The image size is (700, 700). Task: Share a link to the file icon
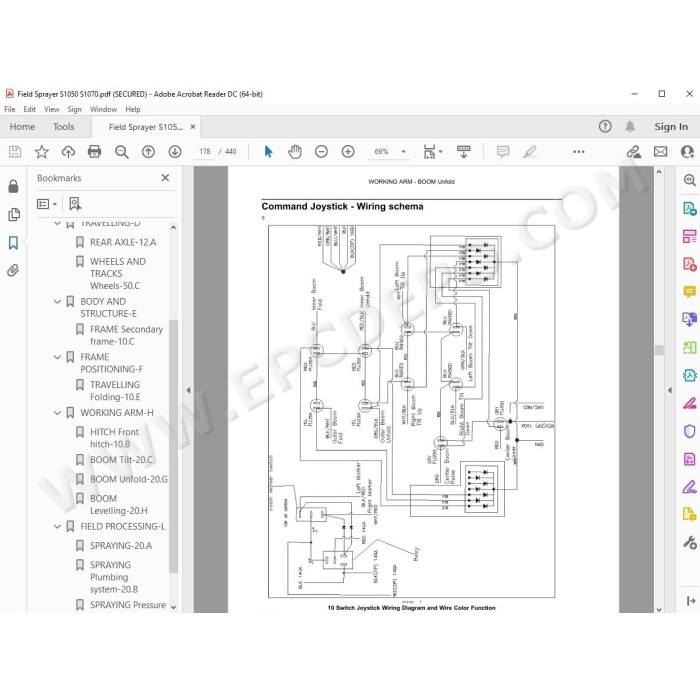(633, 152)
